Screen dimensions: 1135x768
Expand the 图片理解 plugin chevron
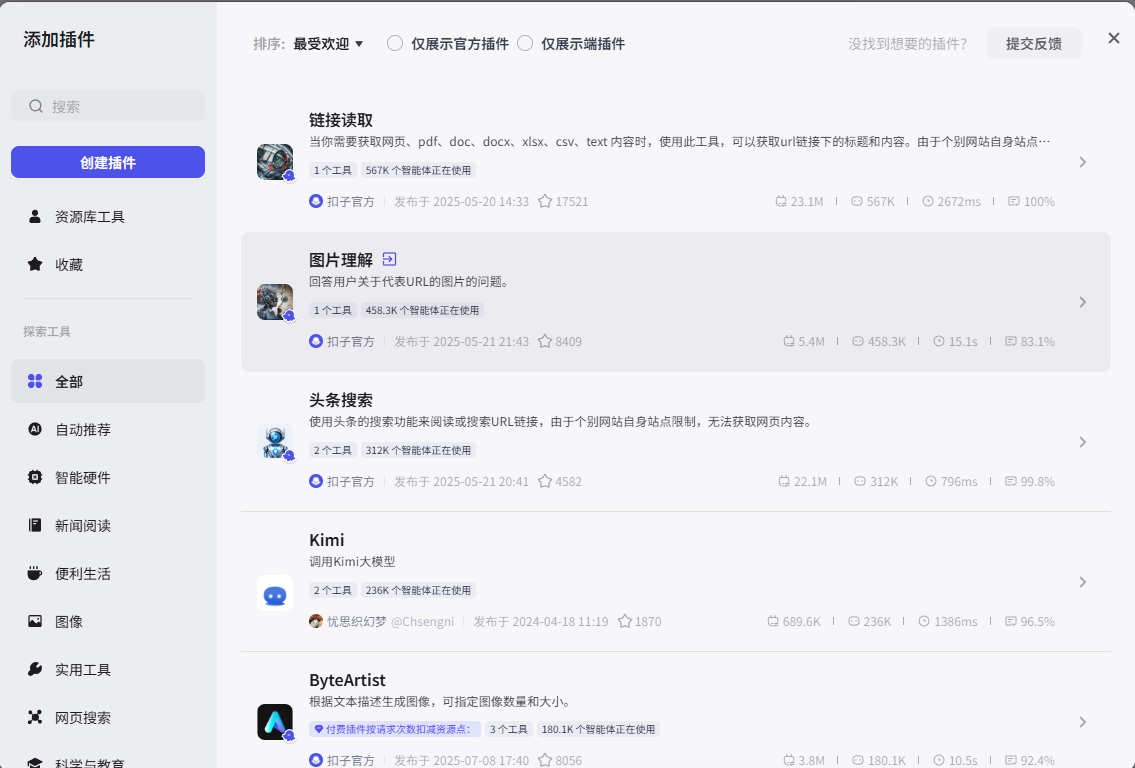(1083, 302)
